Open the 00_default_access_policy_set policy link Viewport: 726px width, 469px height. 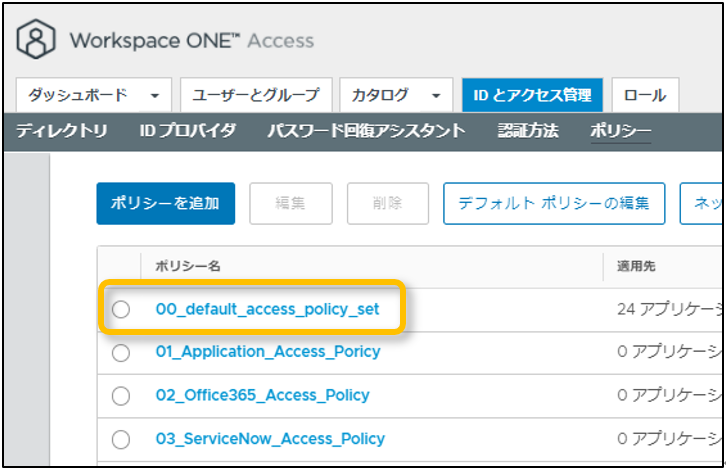pos(268,309)
